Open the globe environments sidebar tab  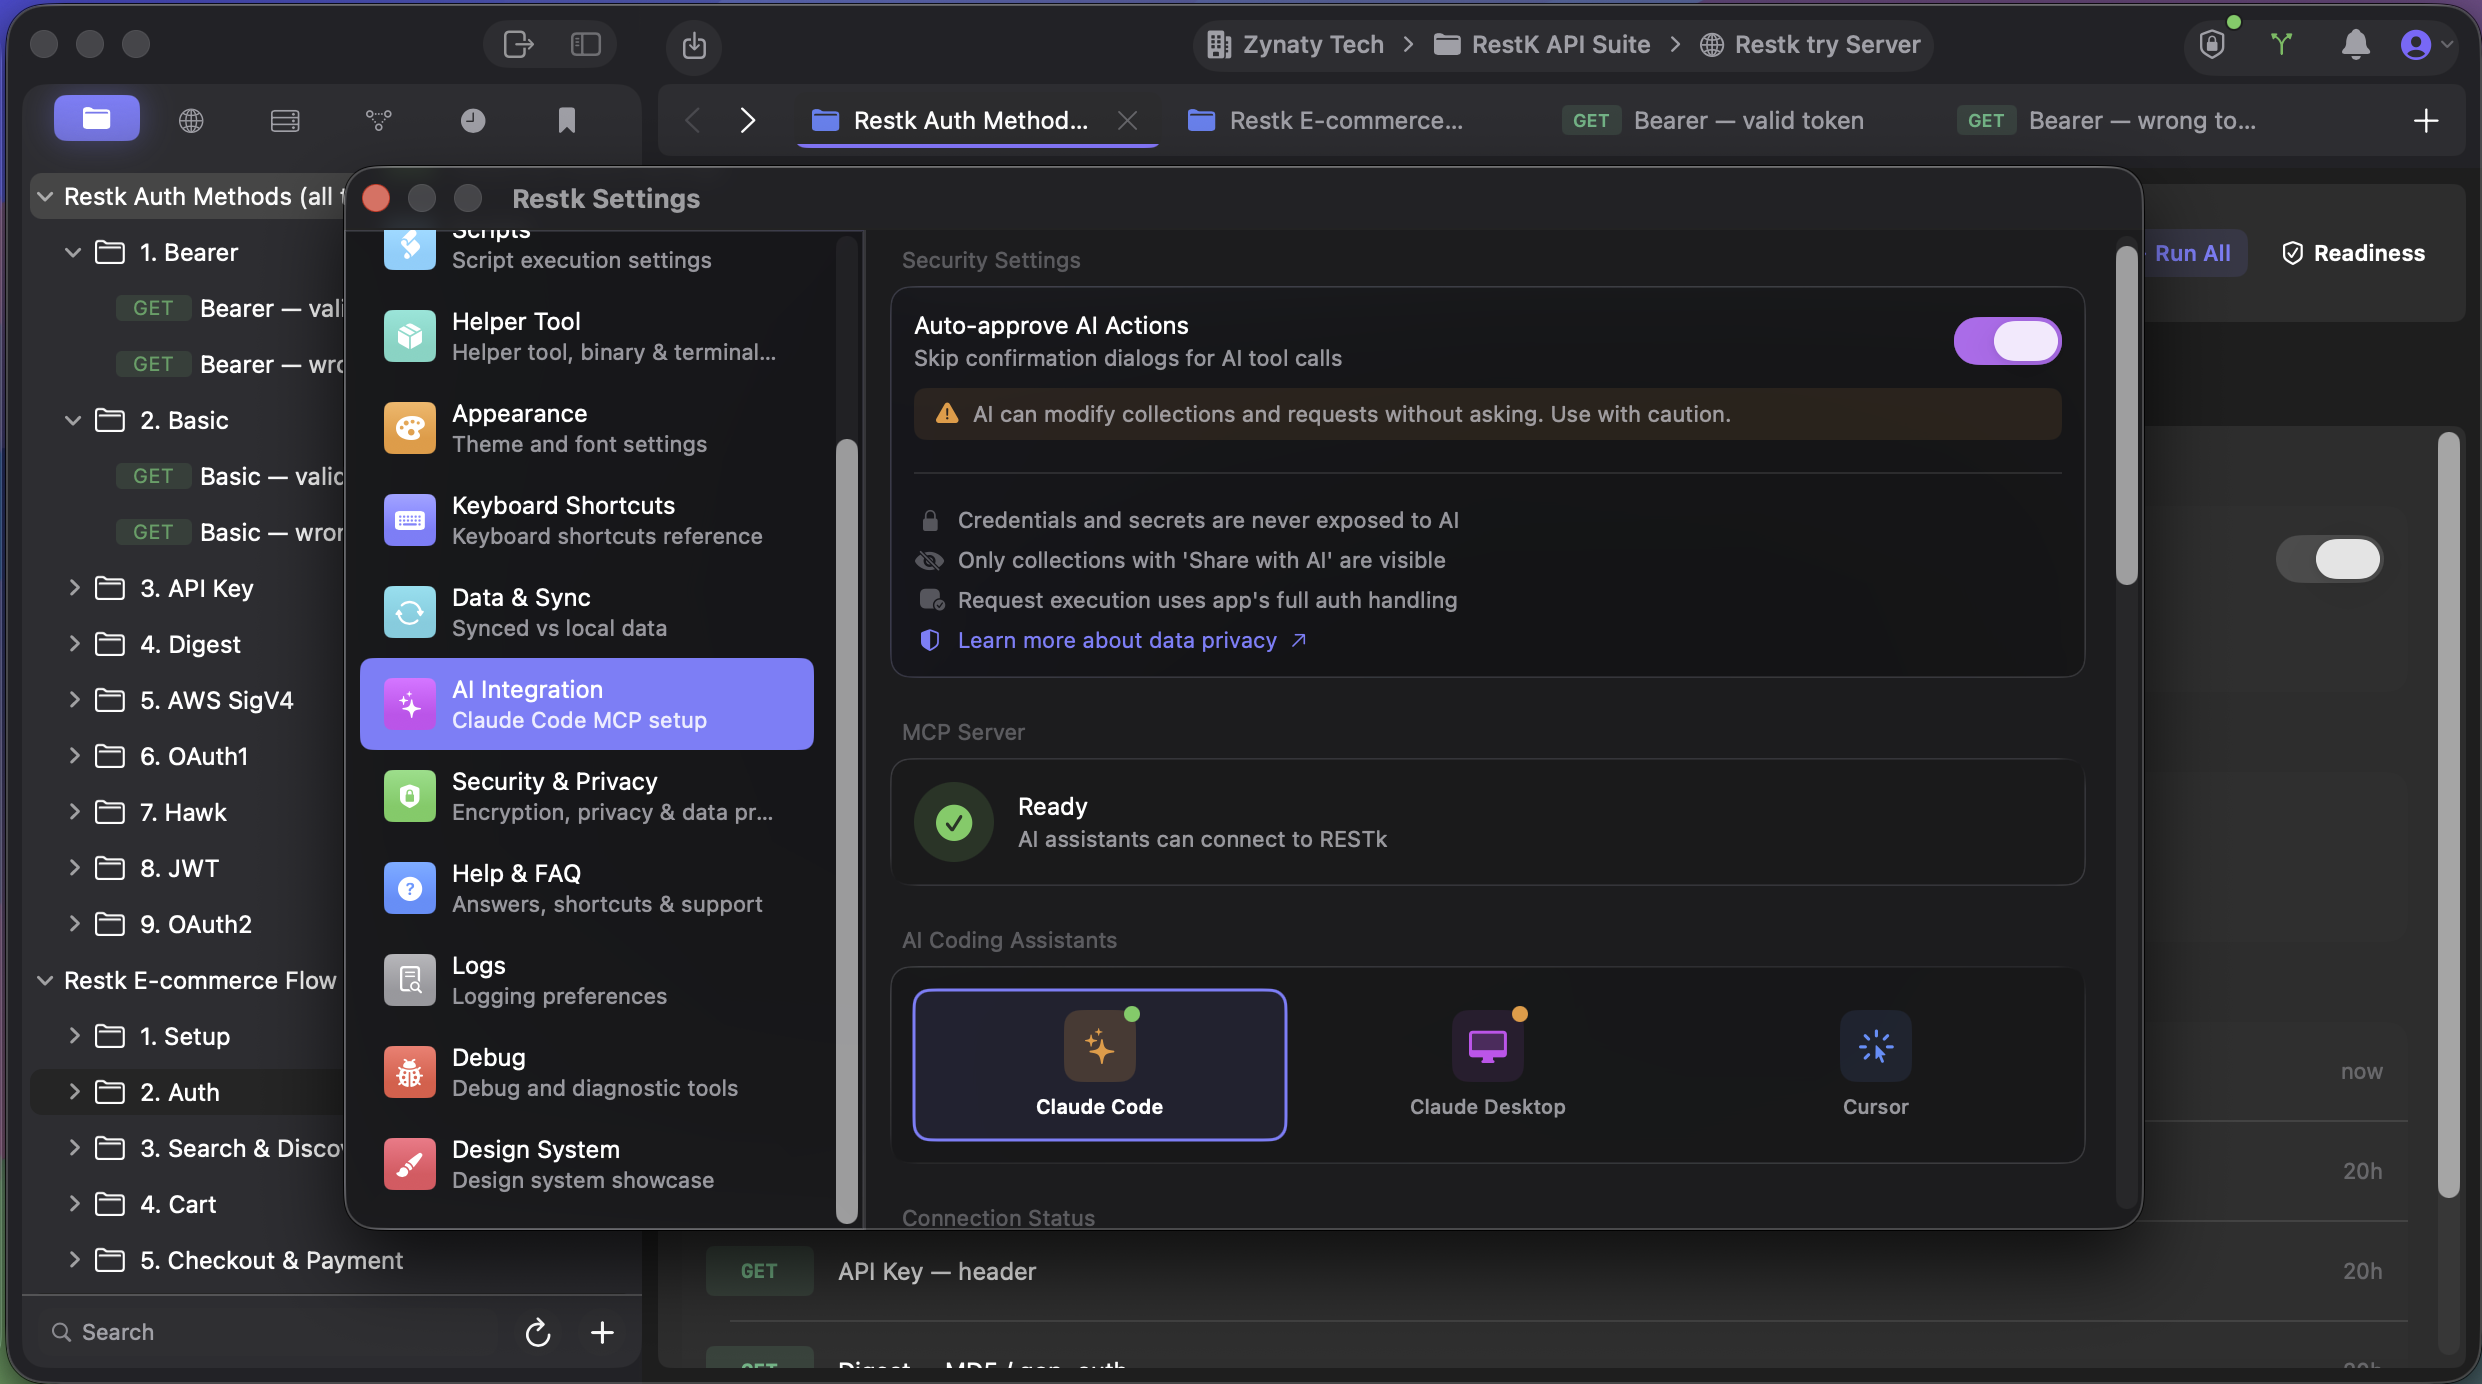point(191,120)
